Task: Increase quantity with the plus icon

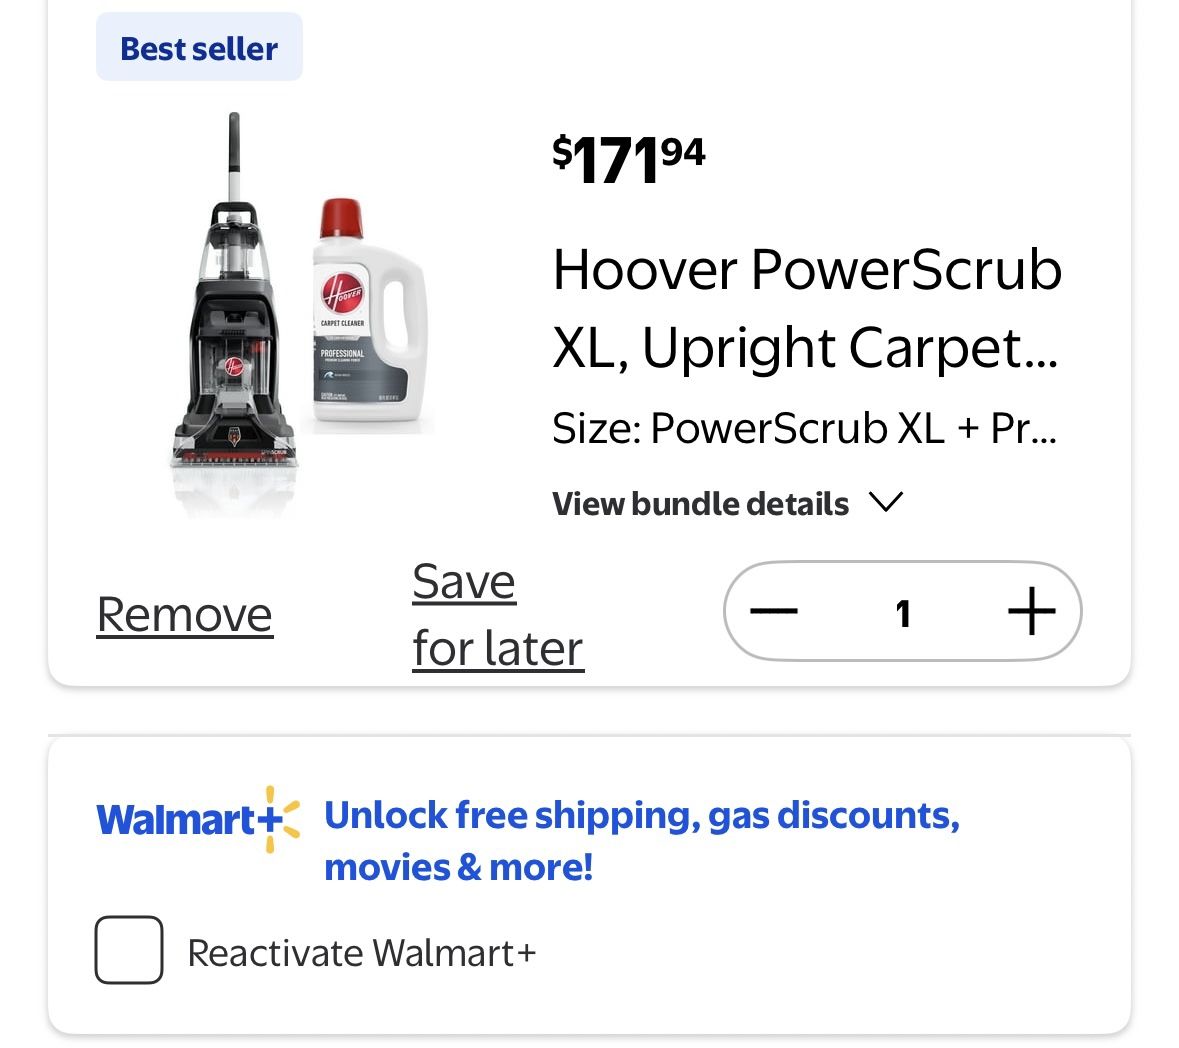Action: (1031, 611)
